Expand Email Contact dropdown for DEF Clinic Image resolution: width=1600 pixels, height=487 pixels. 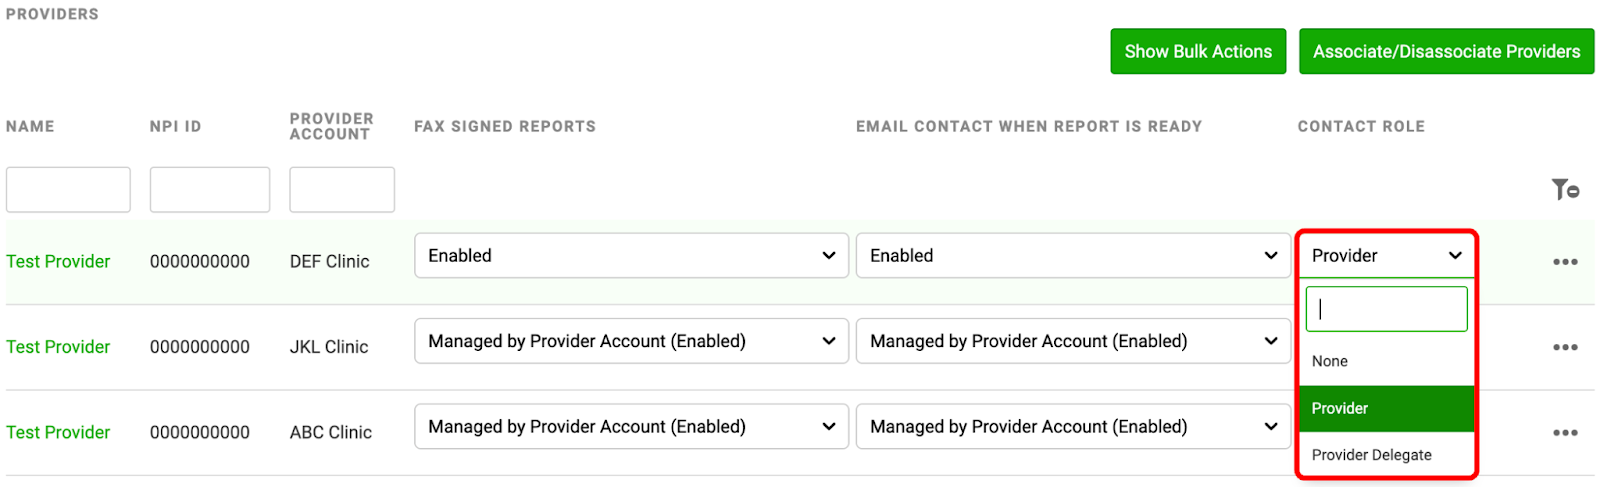1073,256
